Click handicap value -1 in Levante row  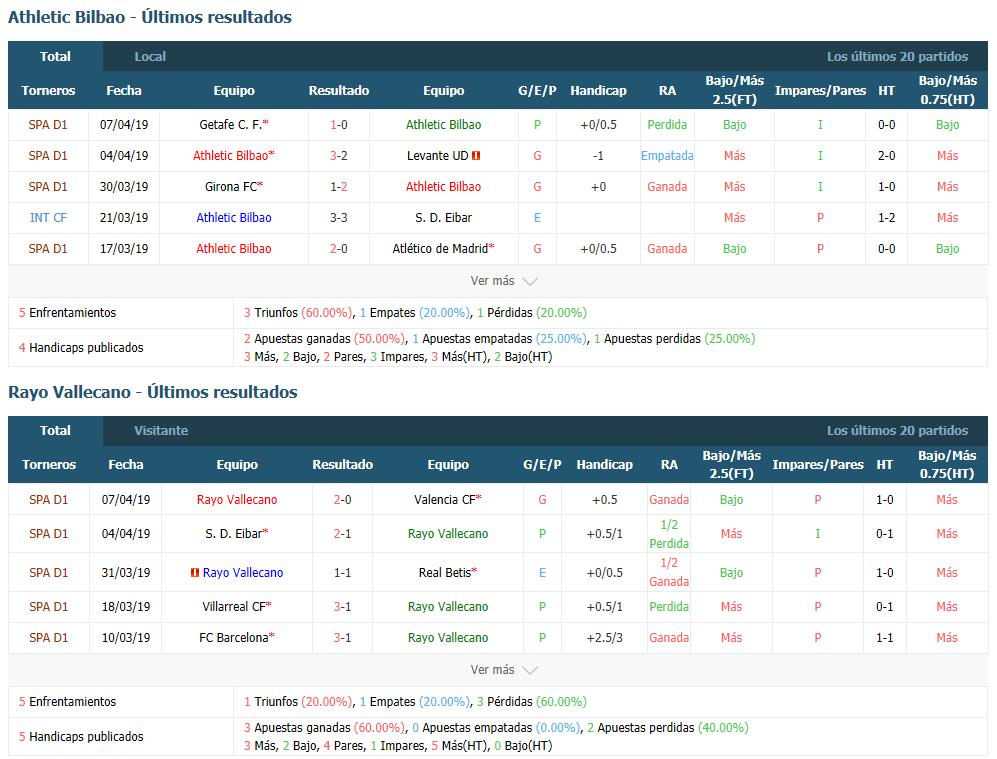[x=598, y=156]
